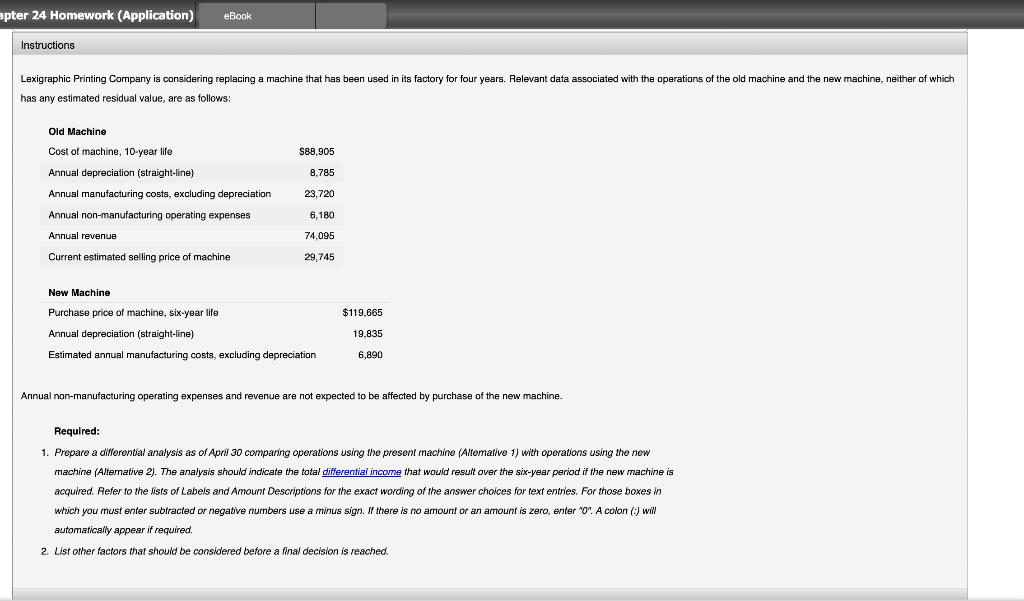Select the blank tab beside eBook
The width and height of the screenshot is (1024, 601).
click(352, 15)
